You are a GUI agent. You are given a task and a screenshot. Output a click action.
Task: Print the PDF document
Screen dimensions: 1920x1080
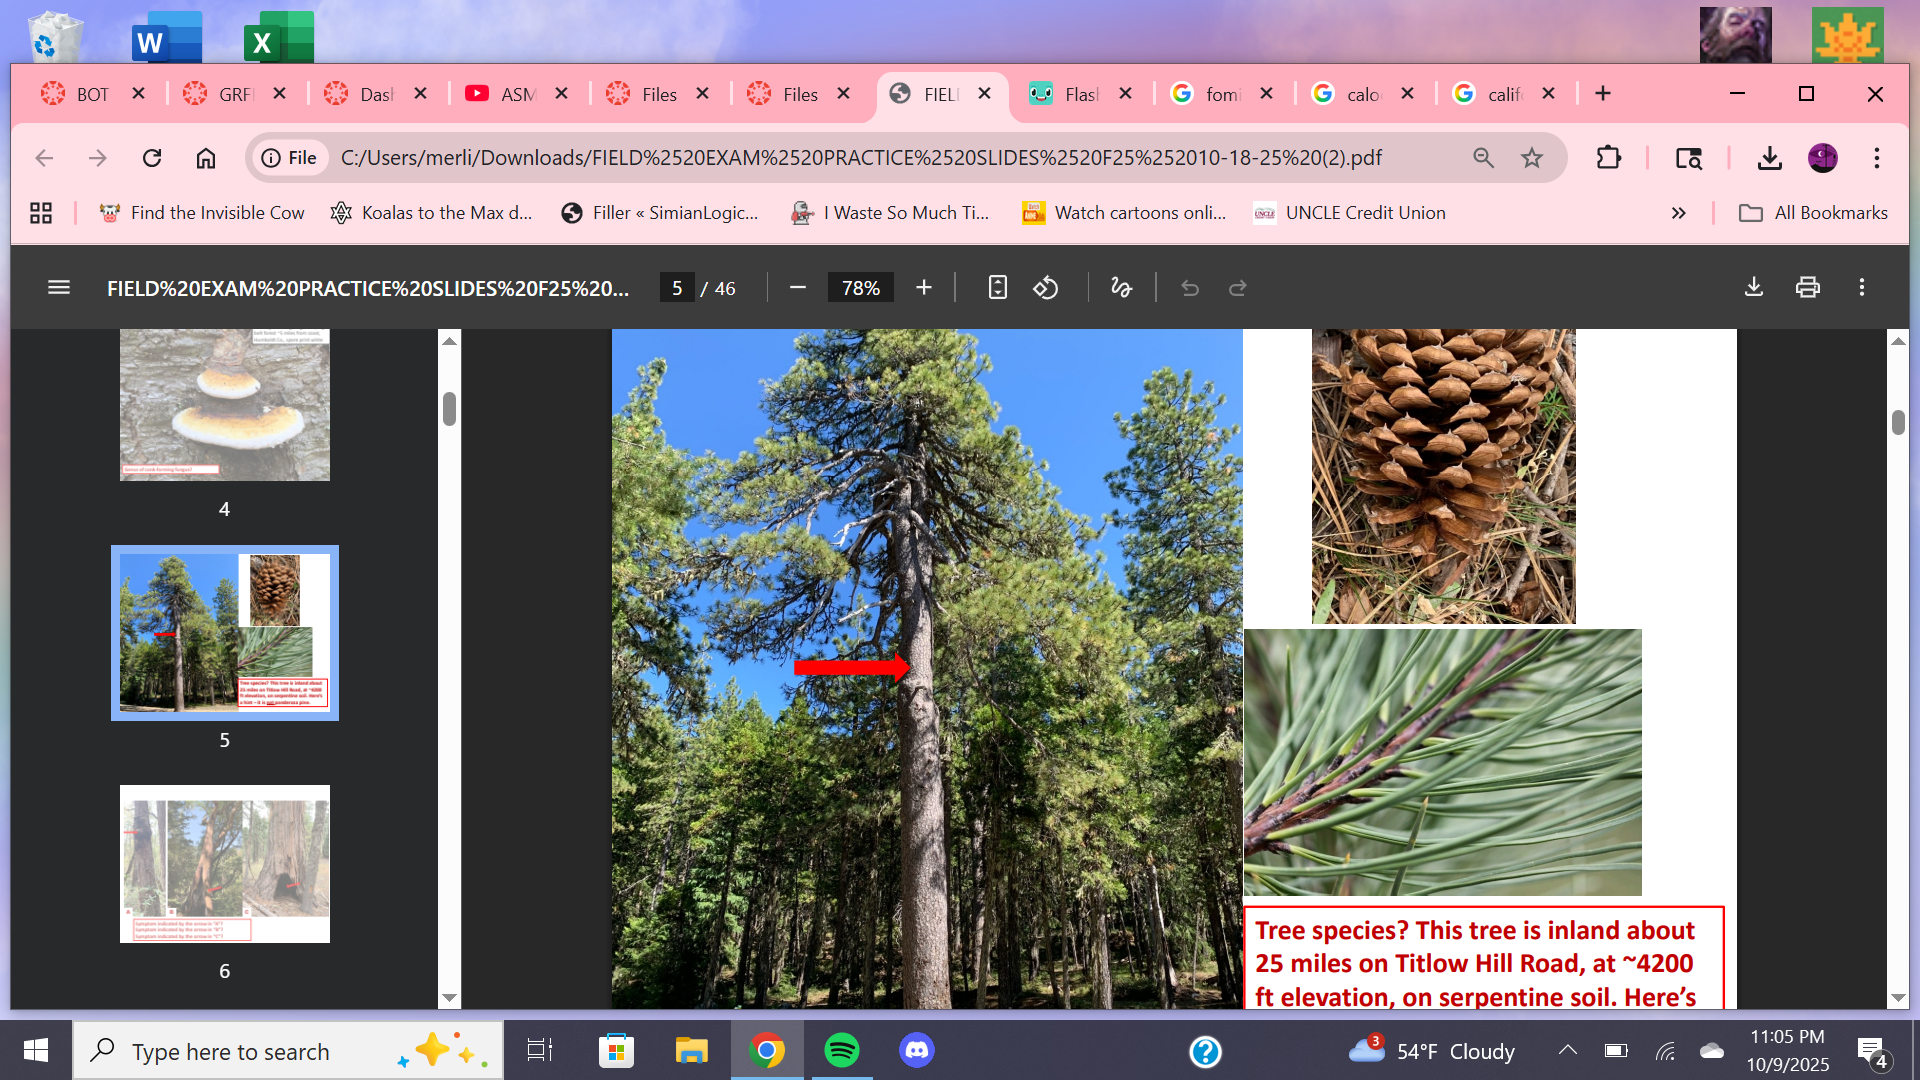tap(1807, 288)
